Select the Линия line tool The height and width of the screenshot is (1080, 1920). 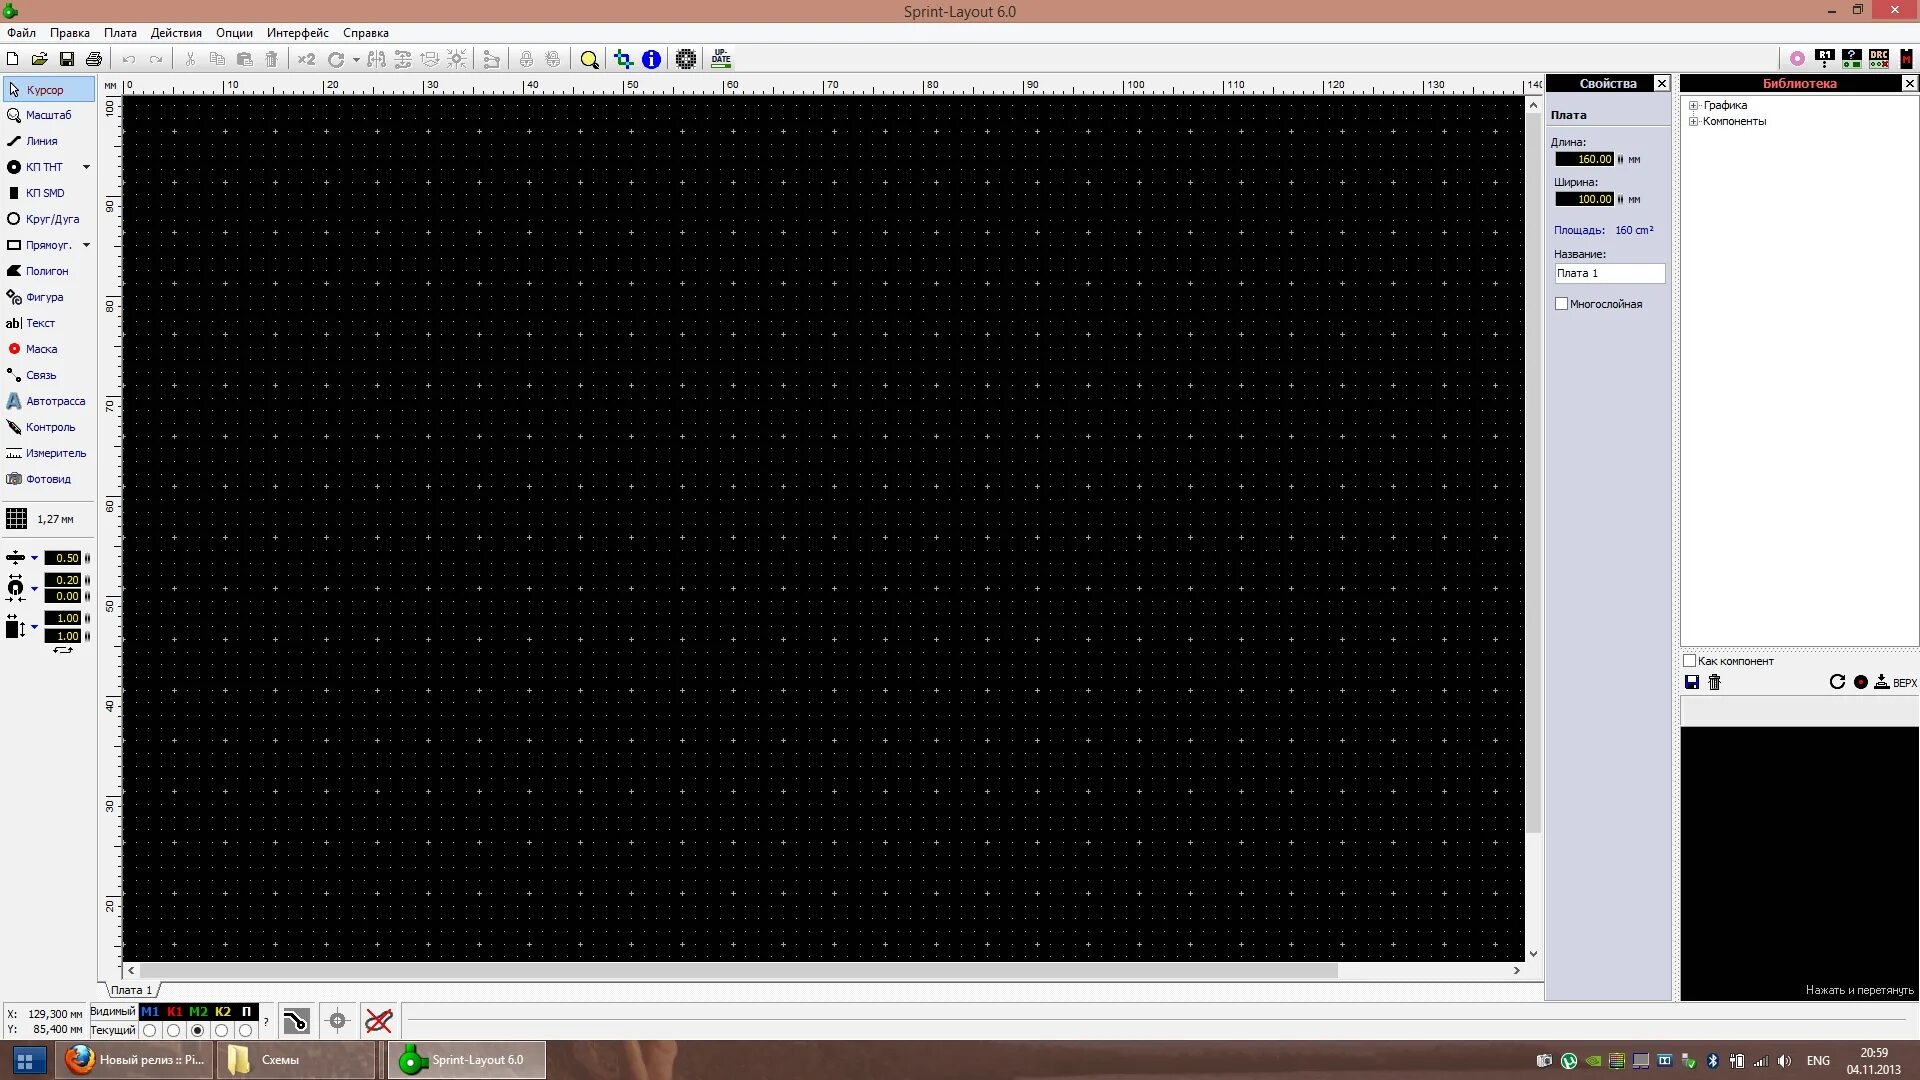click(40, 141)
